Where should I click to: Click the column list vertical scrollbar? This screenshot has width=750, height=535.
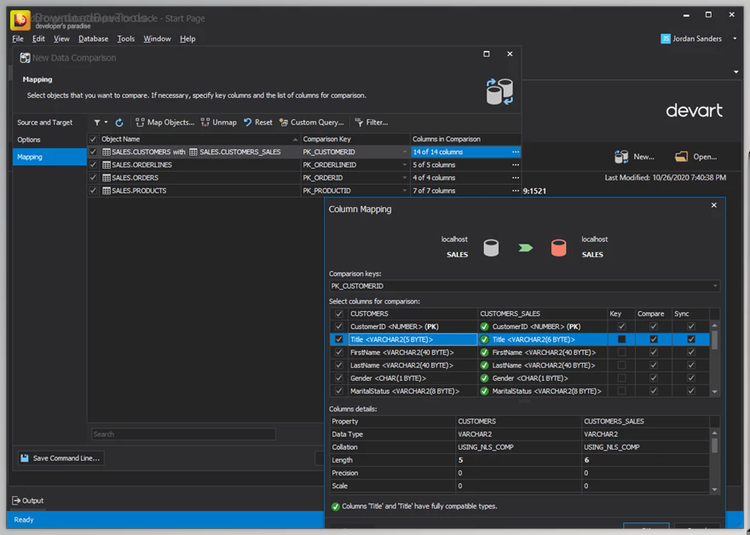pos(714,359)
